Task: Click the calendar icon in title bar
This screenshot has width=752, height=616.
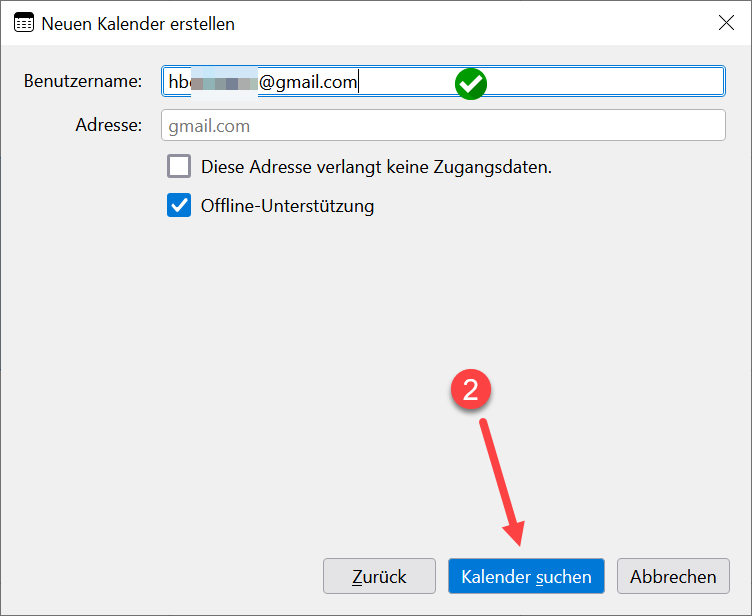Action: [23, 23]
